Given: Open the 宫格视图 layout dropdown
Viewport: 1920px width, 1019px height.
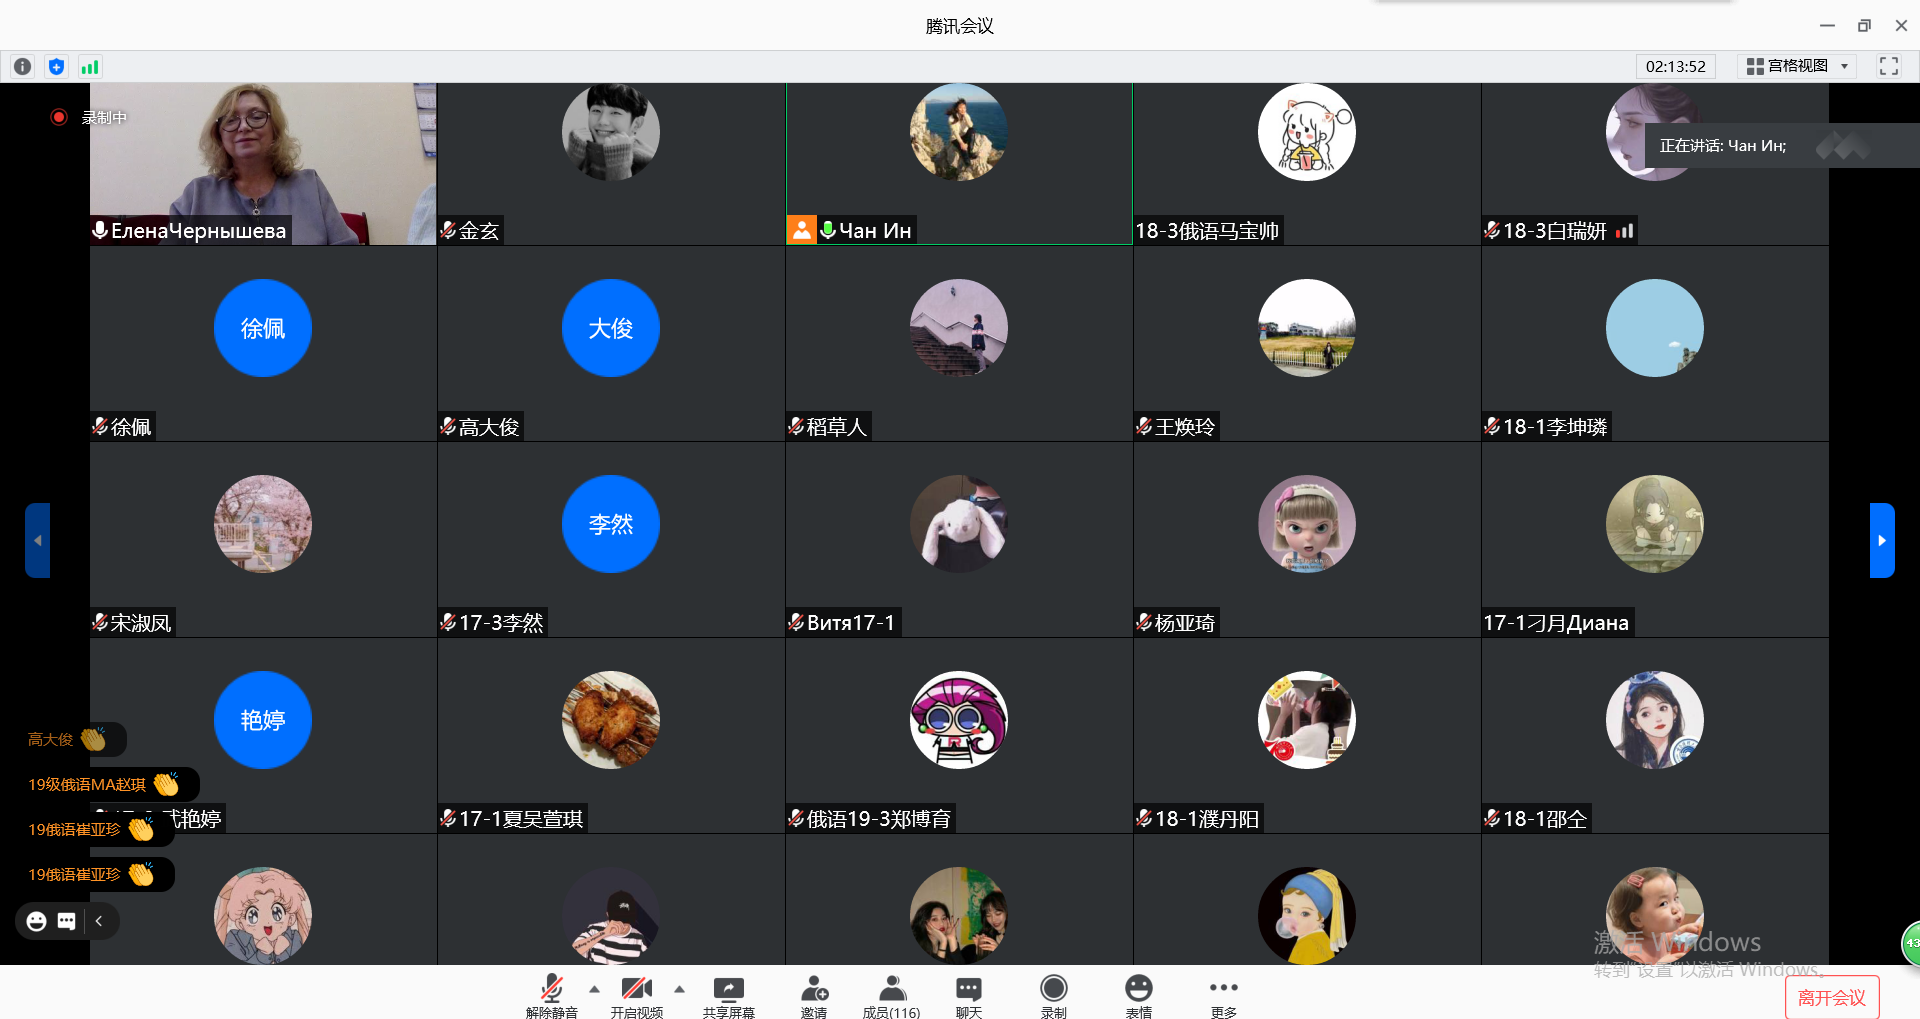Looking at the screenshot, I should [1797, 66].
